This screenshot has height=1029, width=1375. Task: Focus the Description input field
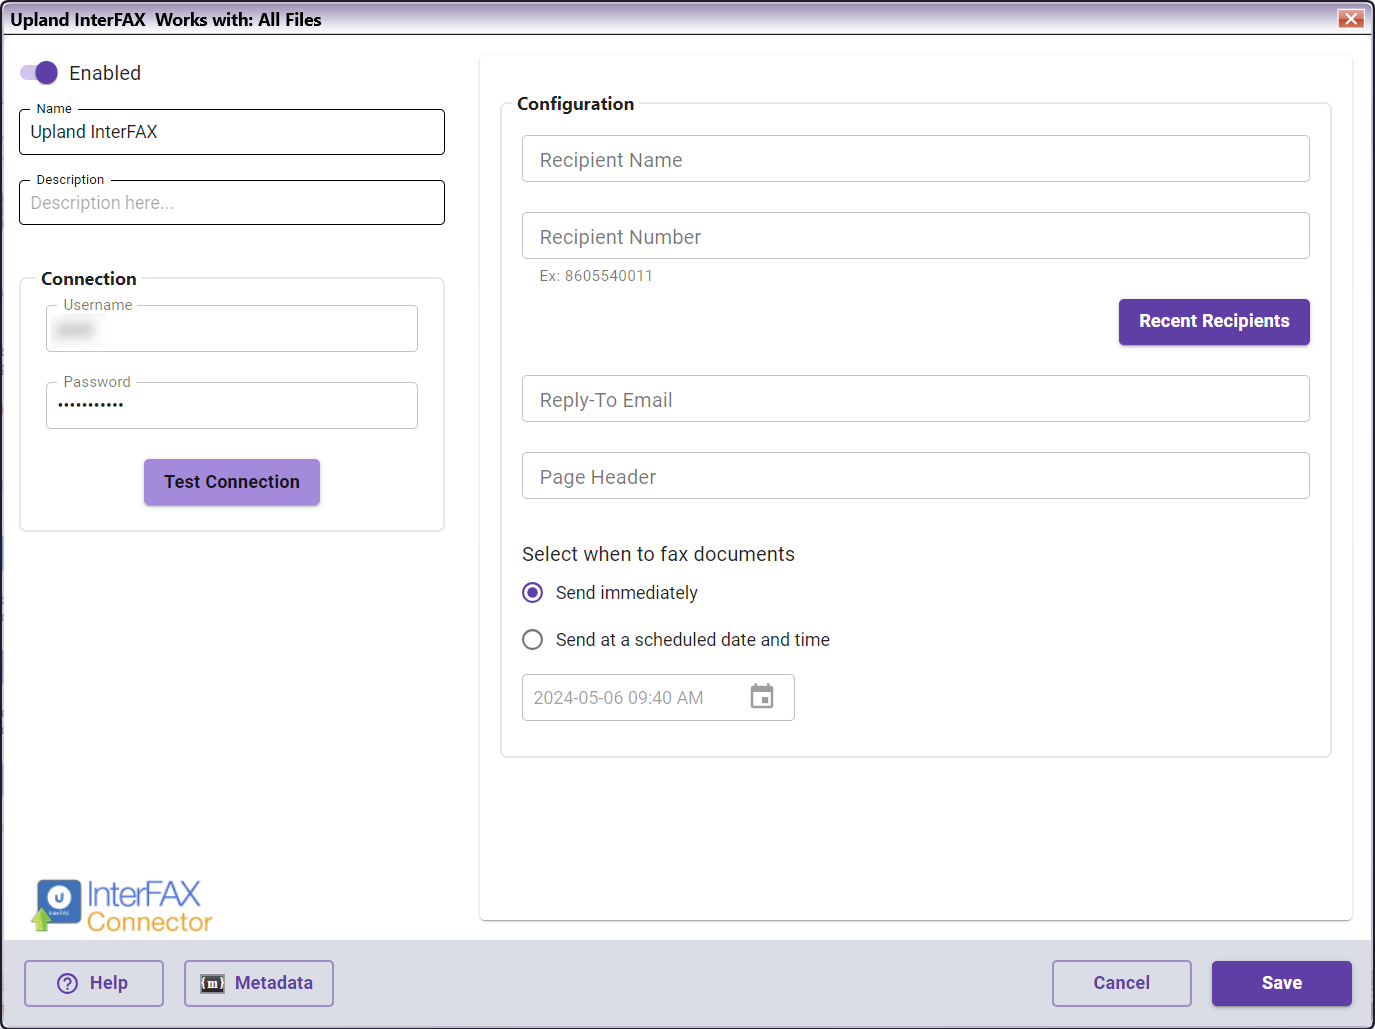coord(232,203)
